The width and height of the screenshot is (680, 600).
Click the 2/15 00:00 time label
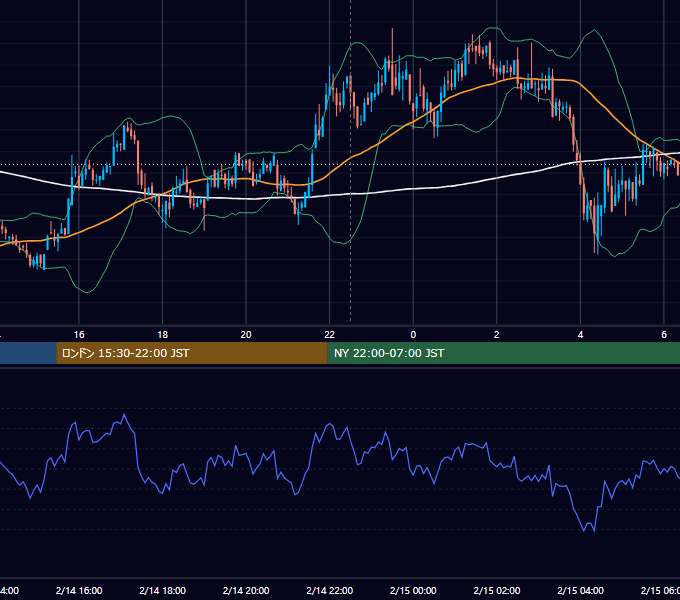tap(413, 590)
